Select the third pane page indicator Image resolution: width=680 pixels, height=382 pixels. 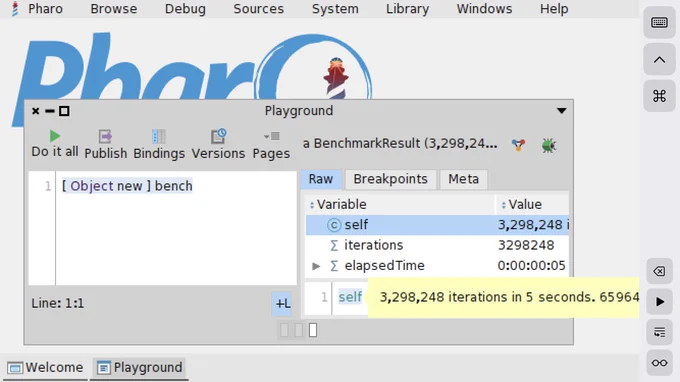(x=313, y=330)
